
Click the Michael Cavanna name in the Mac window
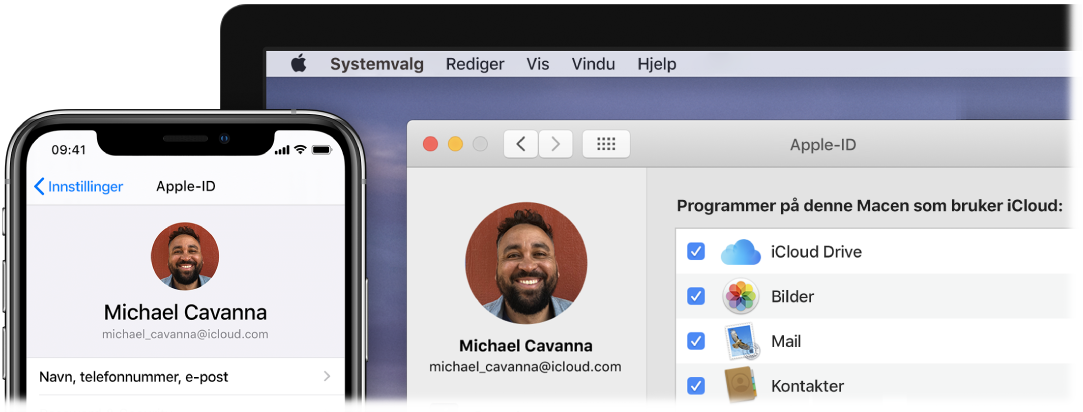526,346
